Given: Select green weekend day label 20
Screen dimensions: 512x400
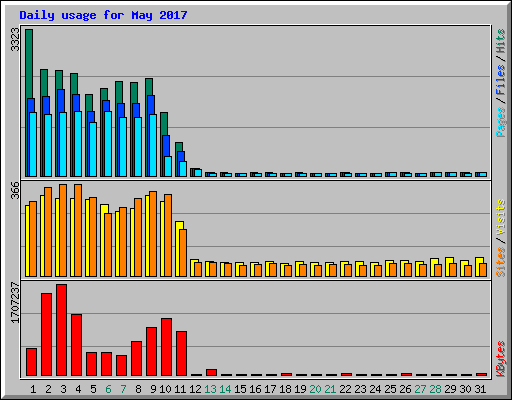Looking at the screenshot, I should click(x=315, y=389).
